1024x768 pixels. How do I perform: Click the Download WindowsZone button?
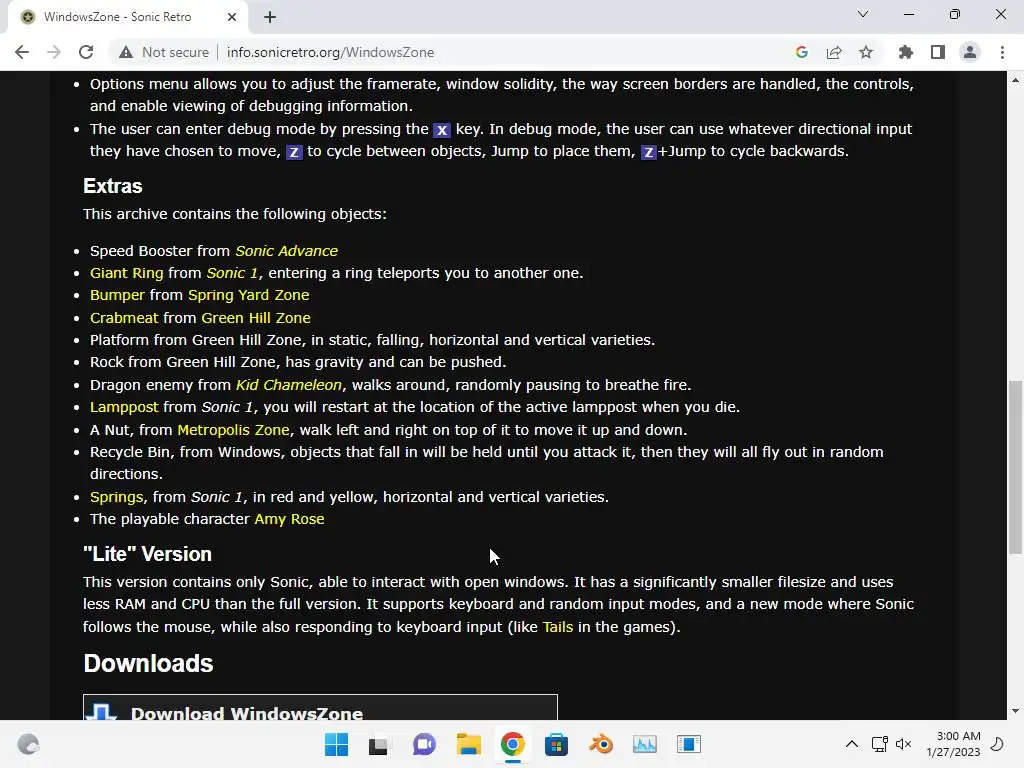(320, 708)
